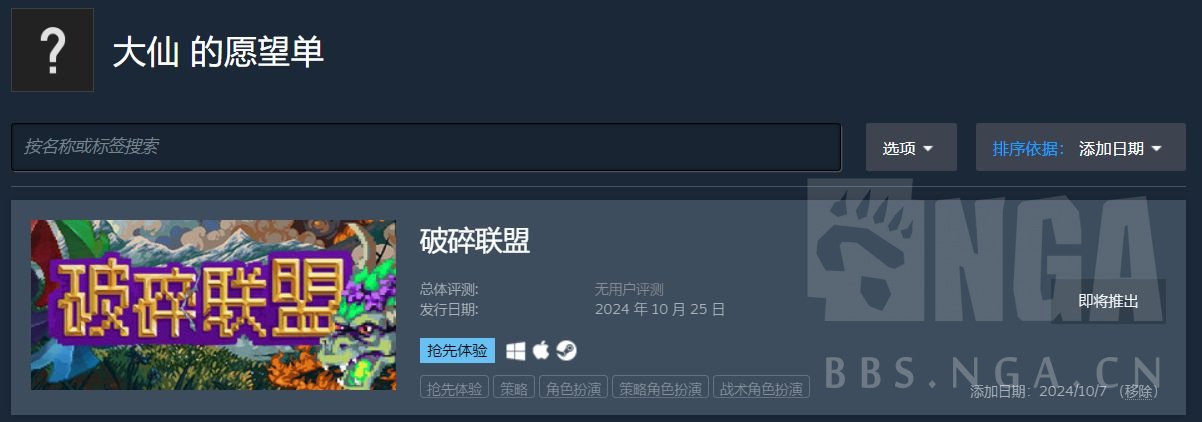Click the Windows platform icon
This screenshot has height=422, width=1202.
(516, 351)
